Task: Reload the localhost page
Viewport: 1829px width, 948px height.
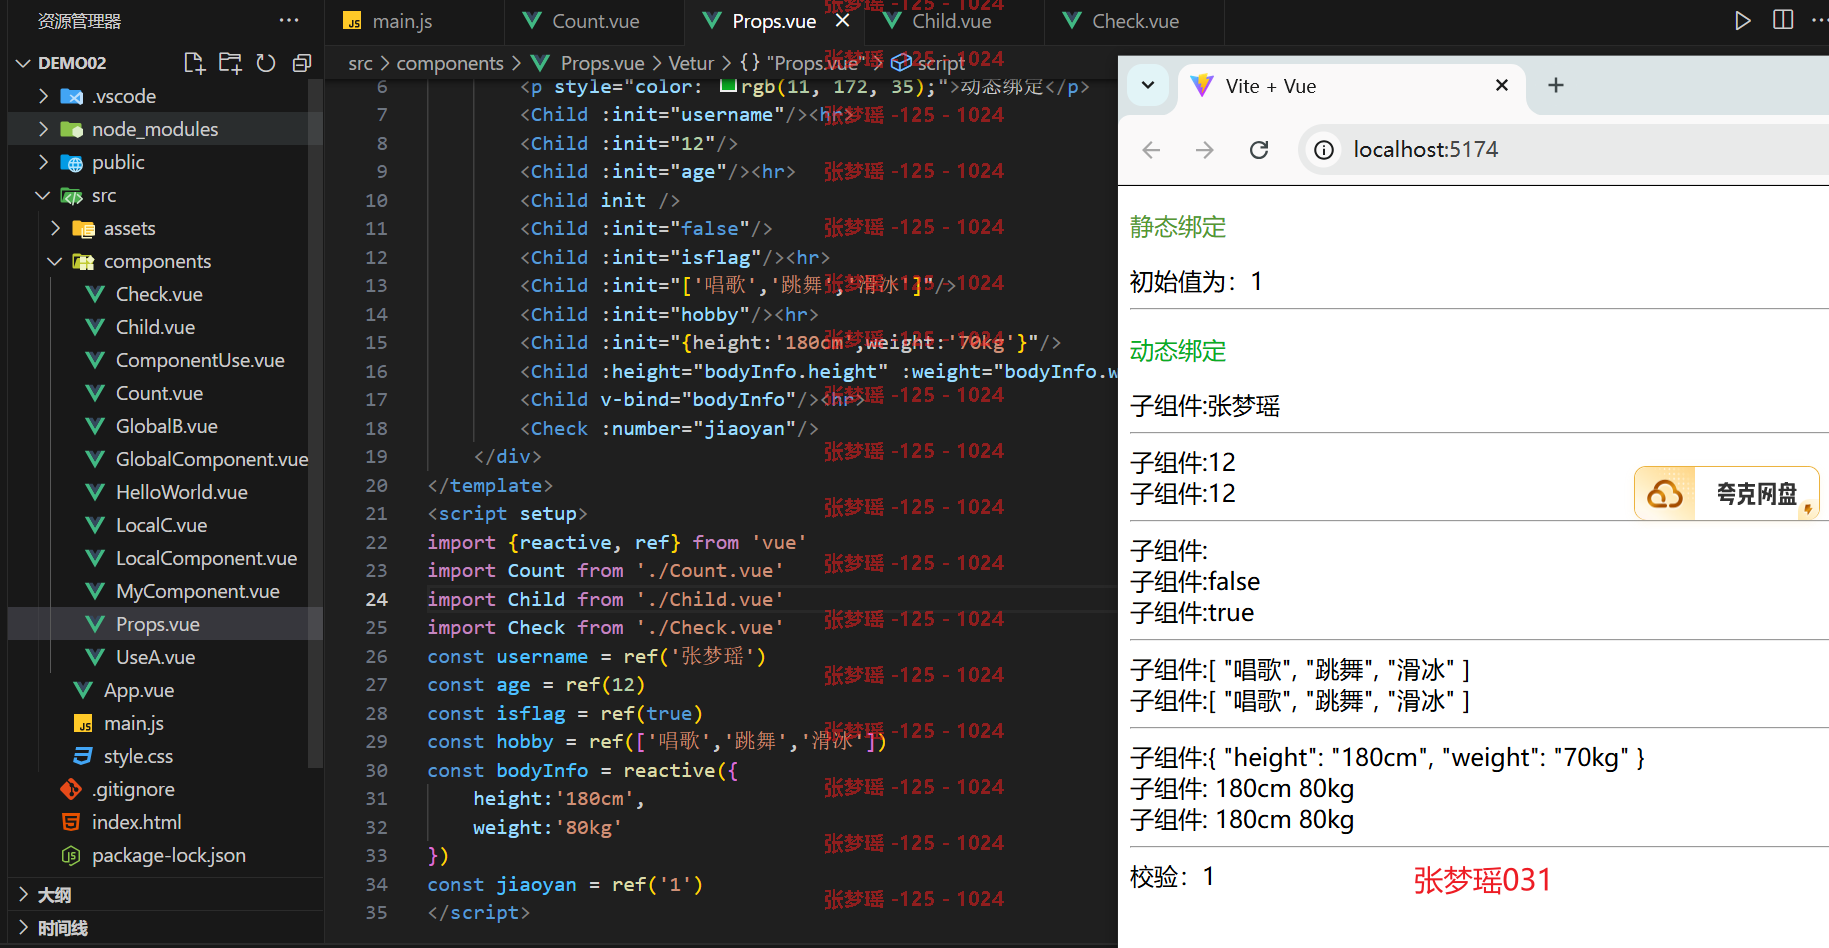Action: [1259, 150]
